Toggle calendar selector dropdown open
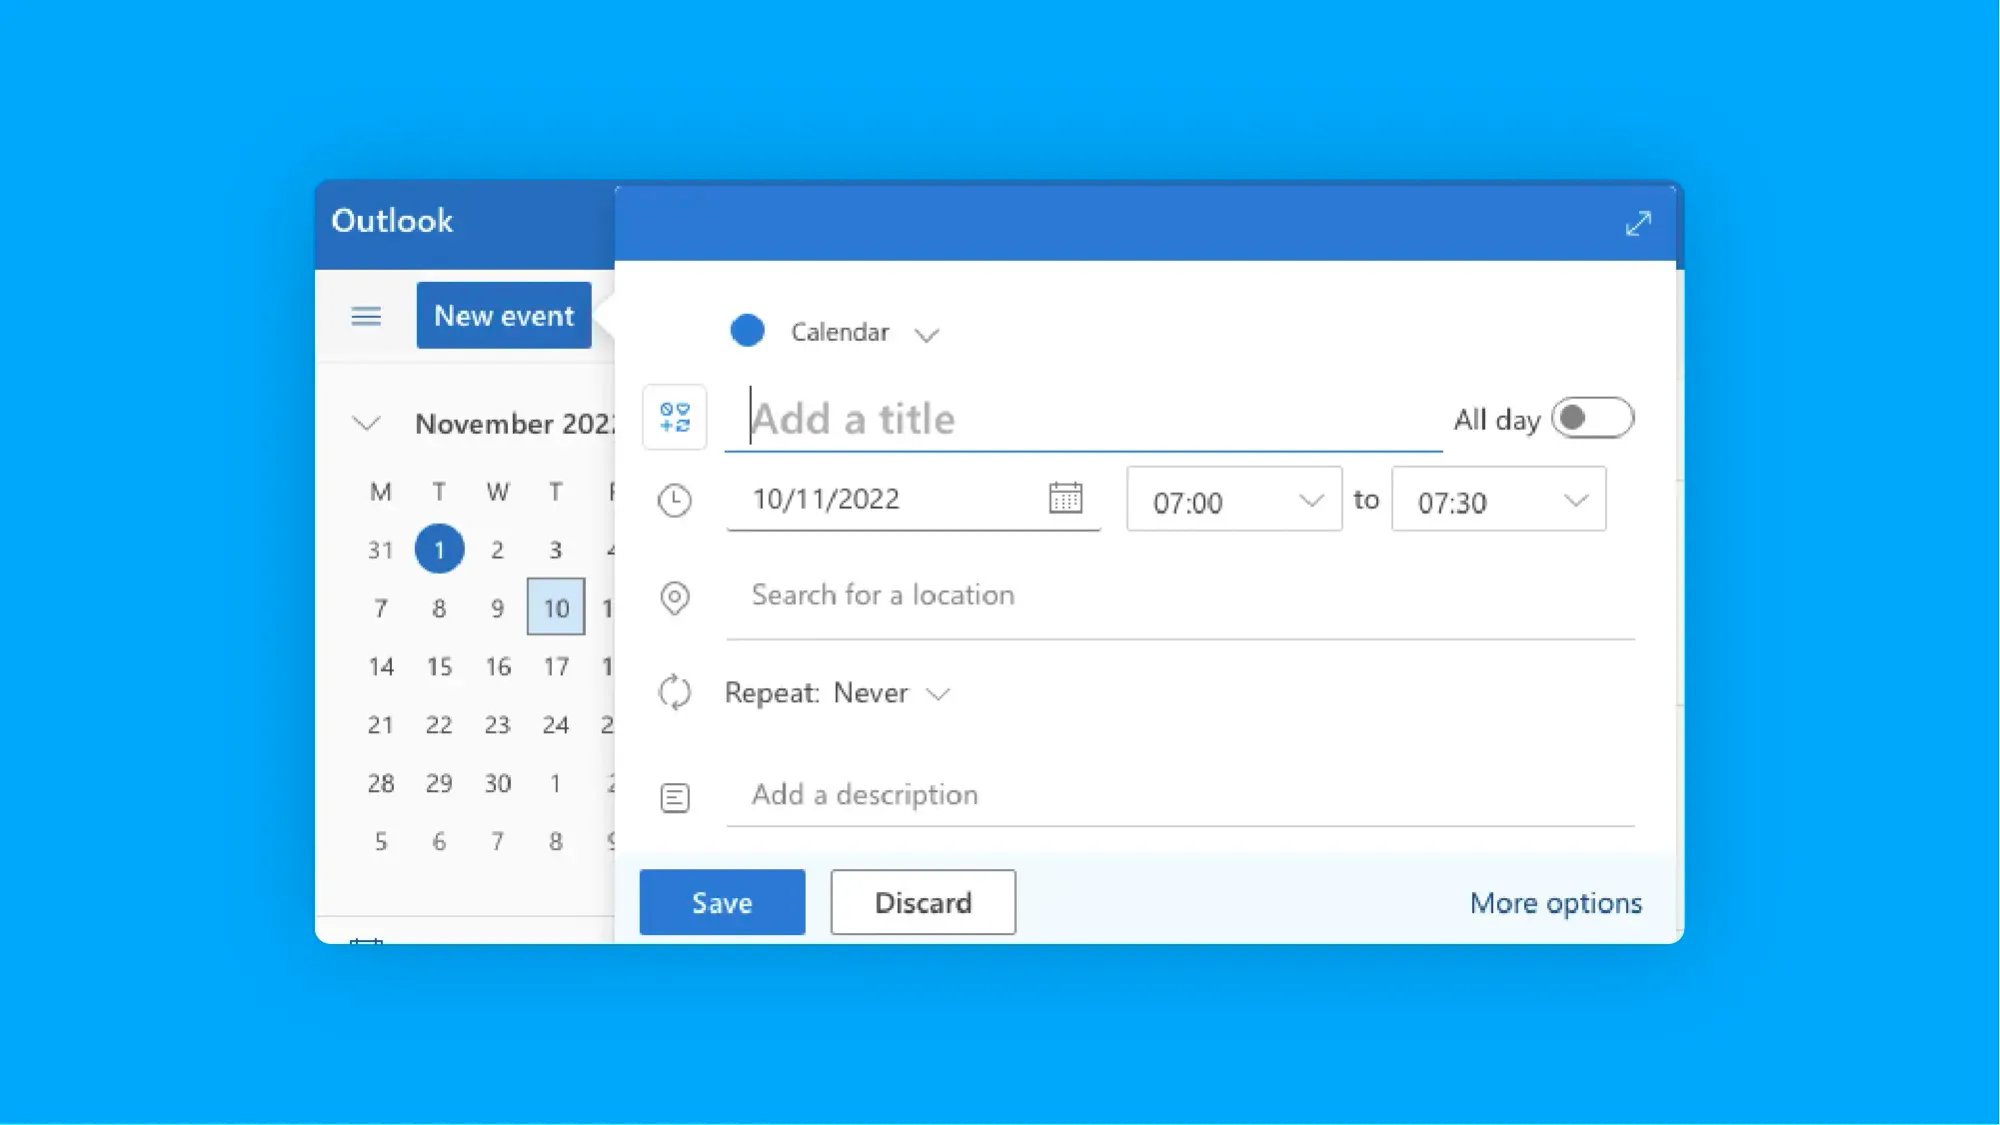This screenshot has width=2000, height=1125. pos(927,332)
